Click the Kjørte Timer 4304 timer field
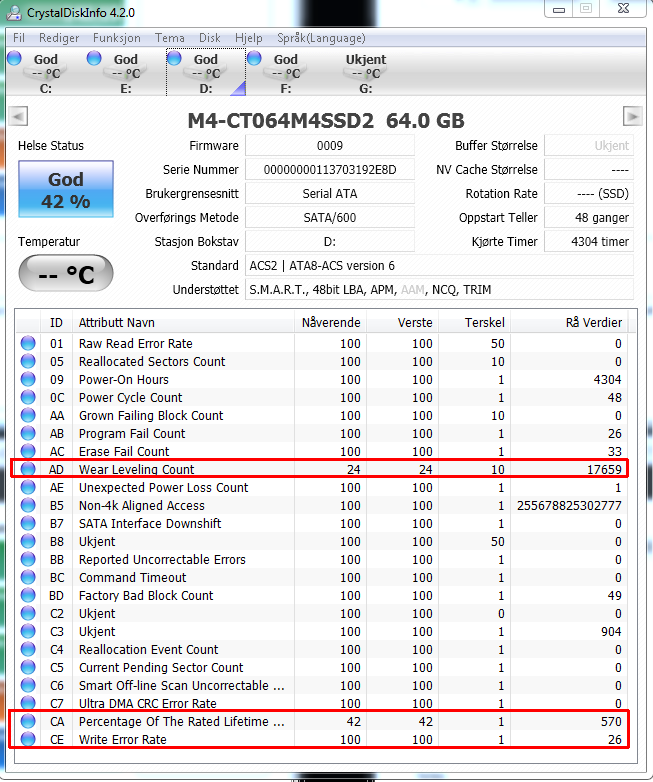 pyautogui.click(x=589, y=241)
